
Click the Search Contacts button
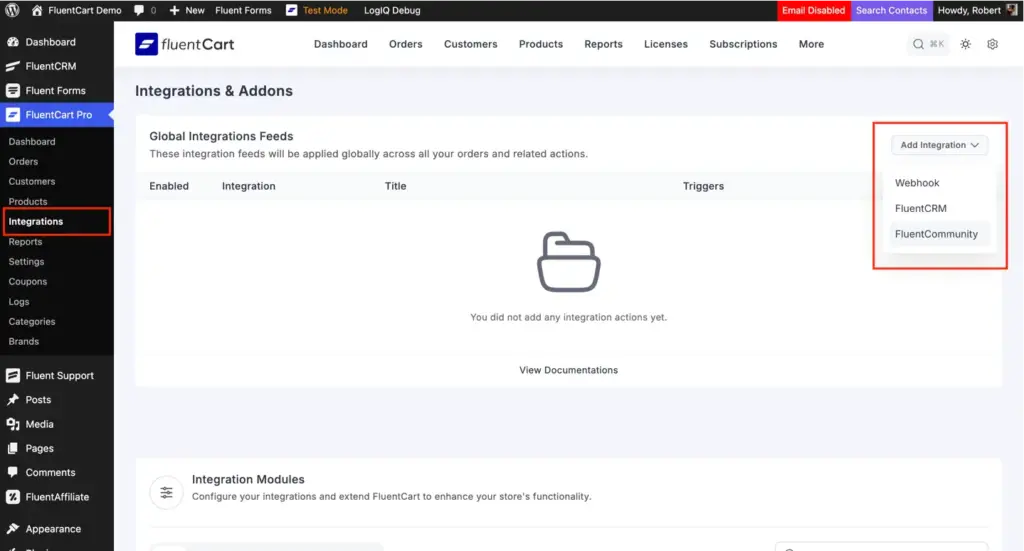tap(891, 10)
